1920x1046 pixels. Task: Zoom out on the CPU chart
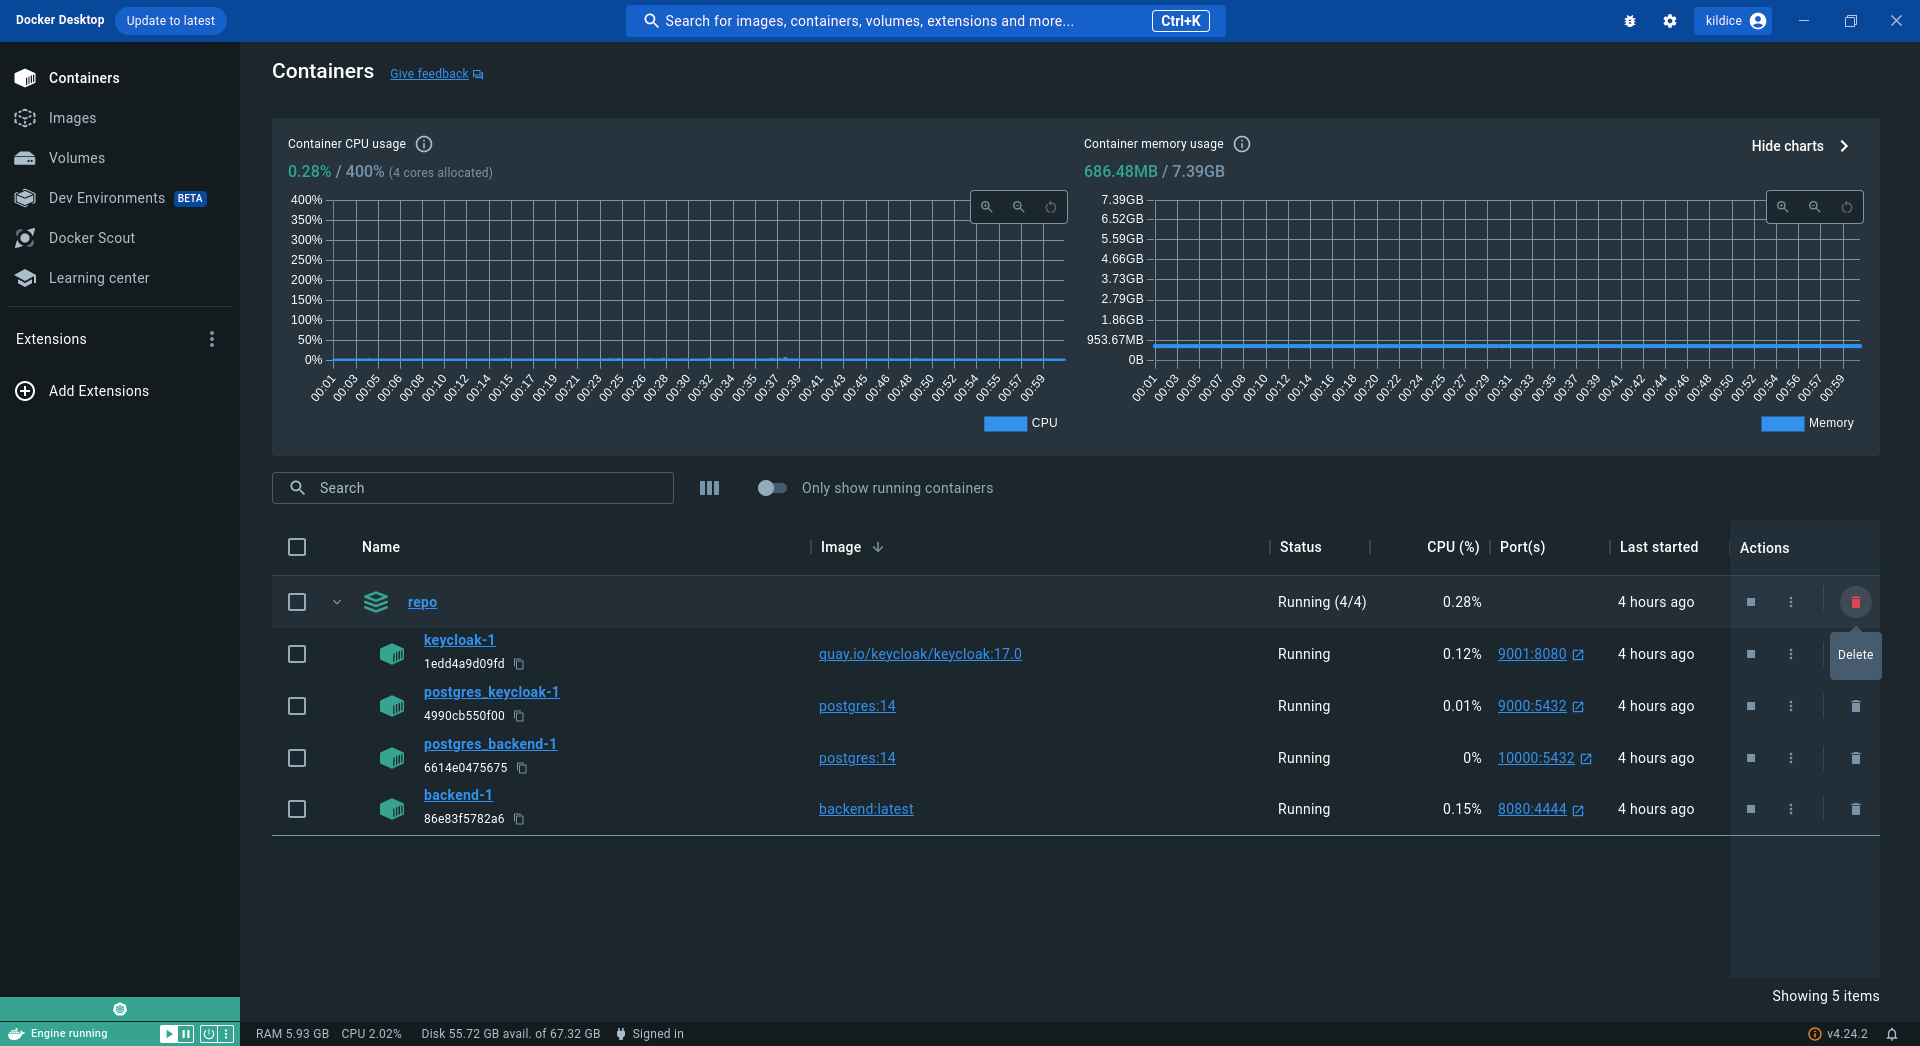pyautogui.click(x=1019, y=207)
